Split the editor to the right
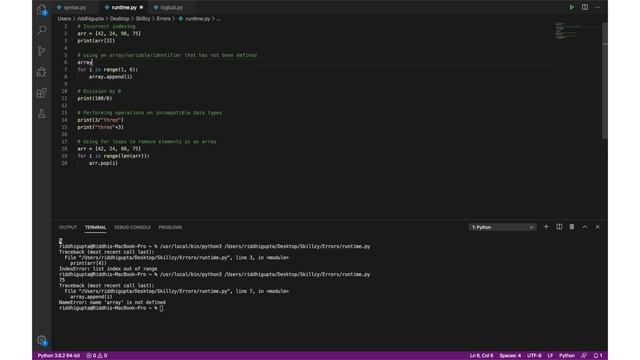Viewport: 640px width, 360px height. 584,7
